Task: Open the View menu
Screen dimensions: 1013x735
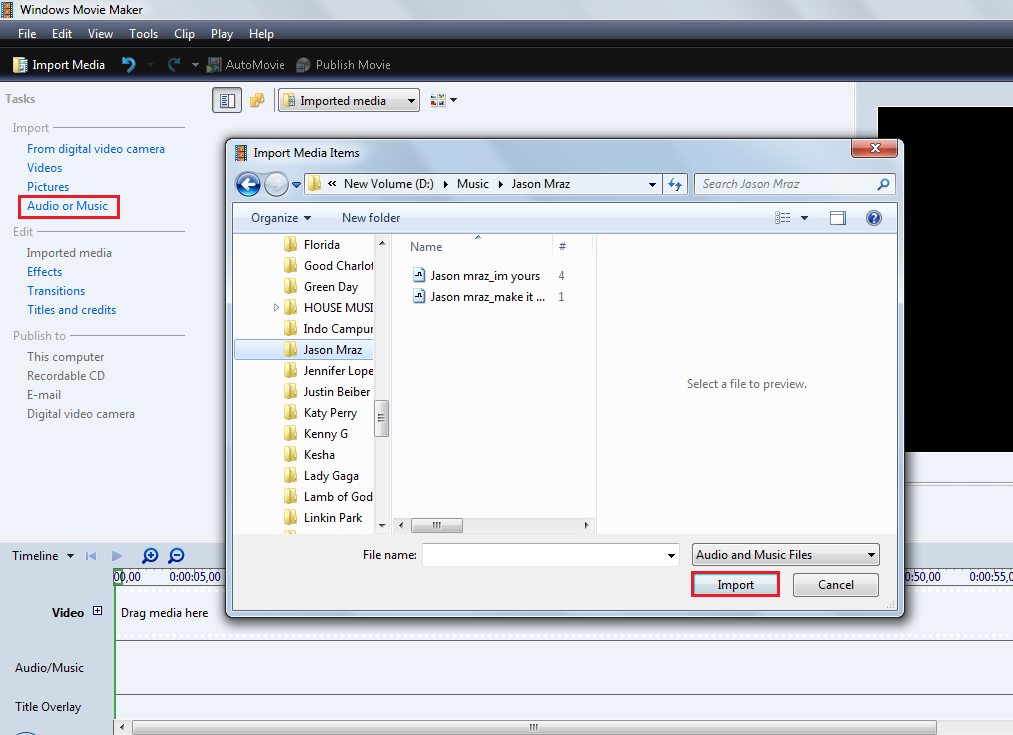Action: tap(100, 34)
